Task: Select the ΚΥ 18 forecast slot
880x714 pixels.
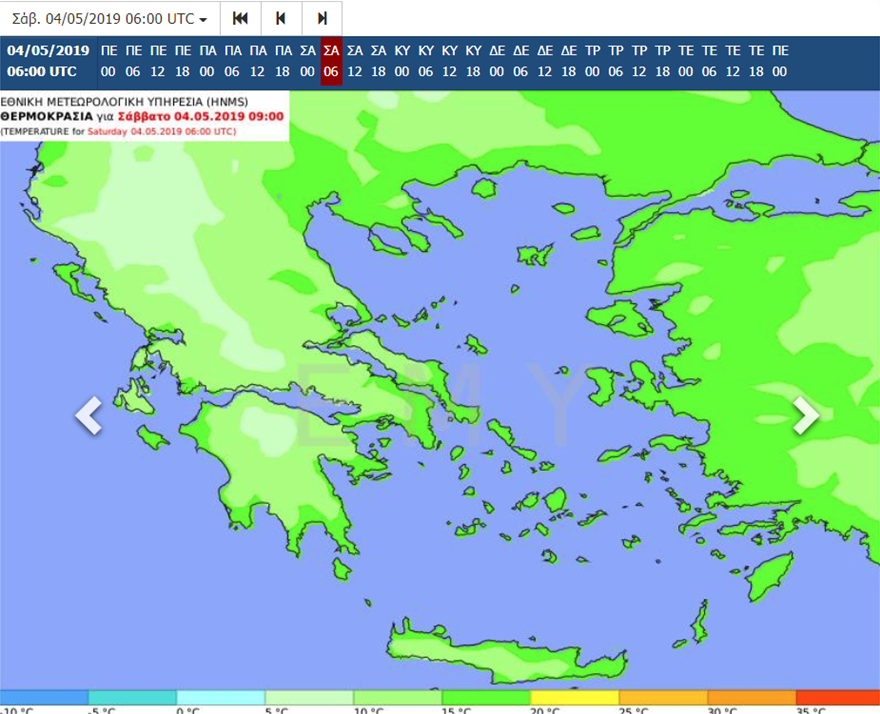Action: coord(473,61)
